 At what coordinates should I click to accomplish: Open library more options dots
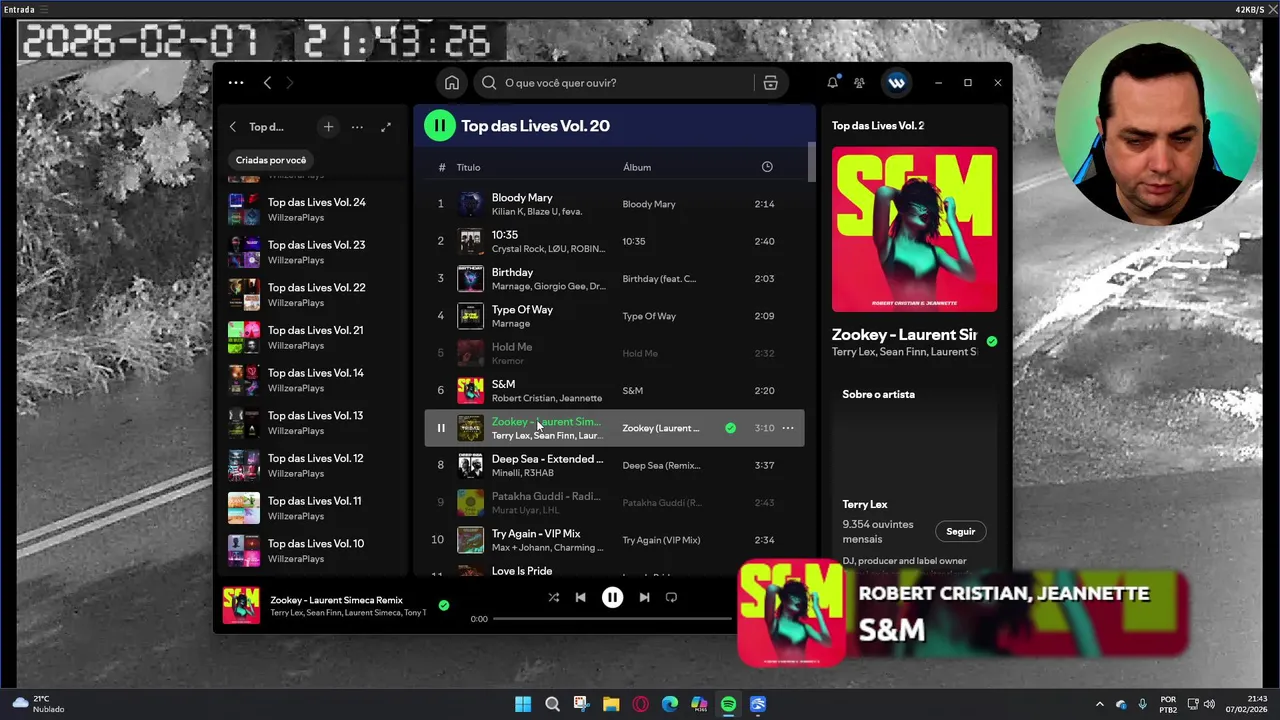357,127
